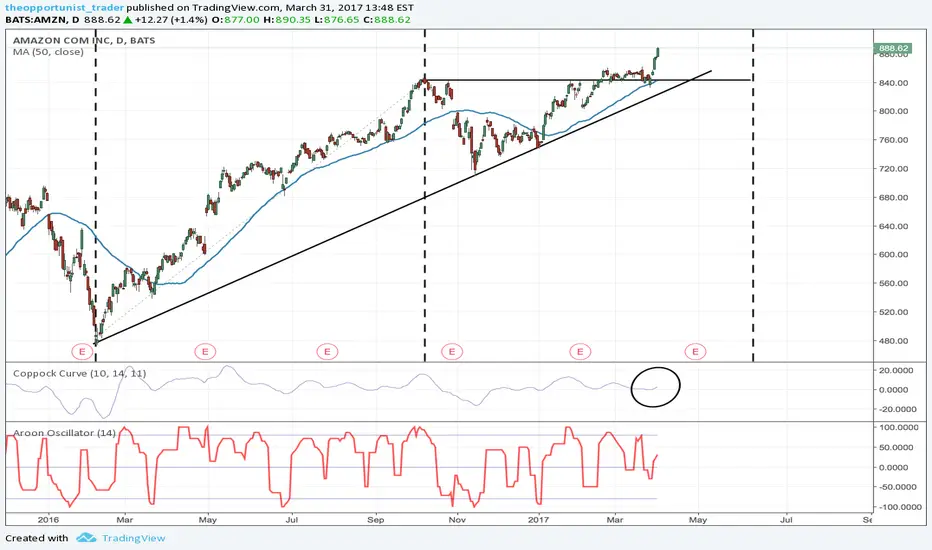Select the Aroon Oscillator (14) label
Viewport: 932px width, 550px height.
point(64,433)
